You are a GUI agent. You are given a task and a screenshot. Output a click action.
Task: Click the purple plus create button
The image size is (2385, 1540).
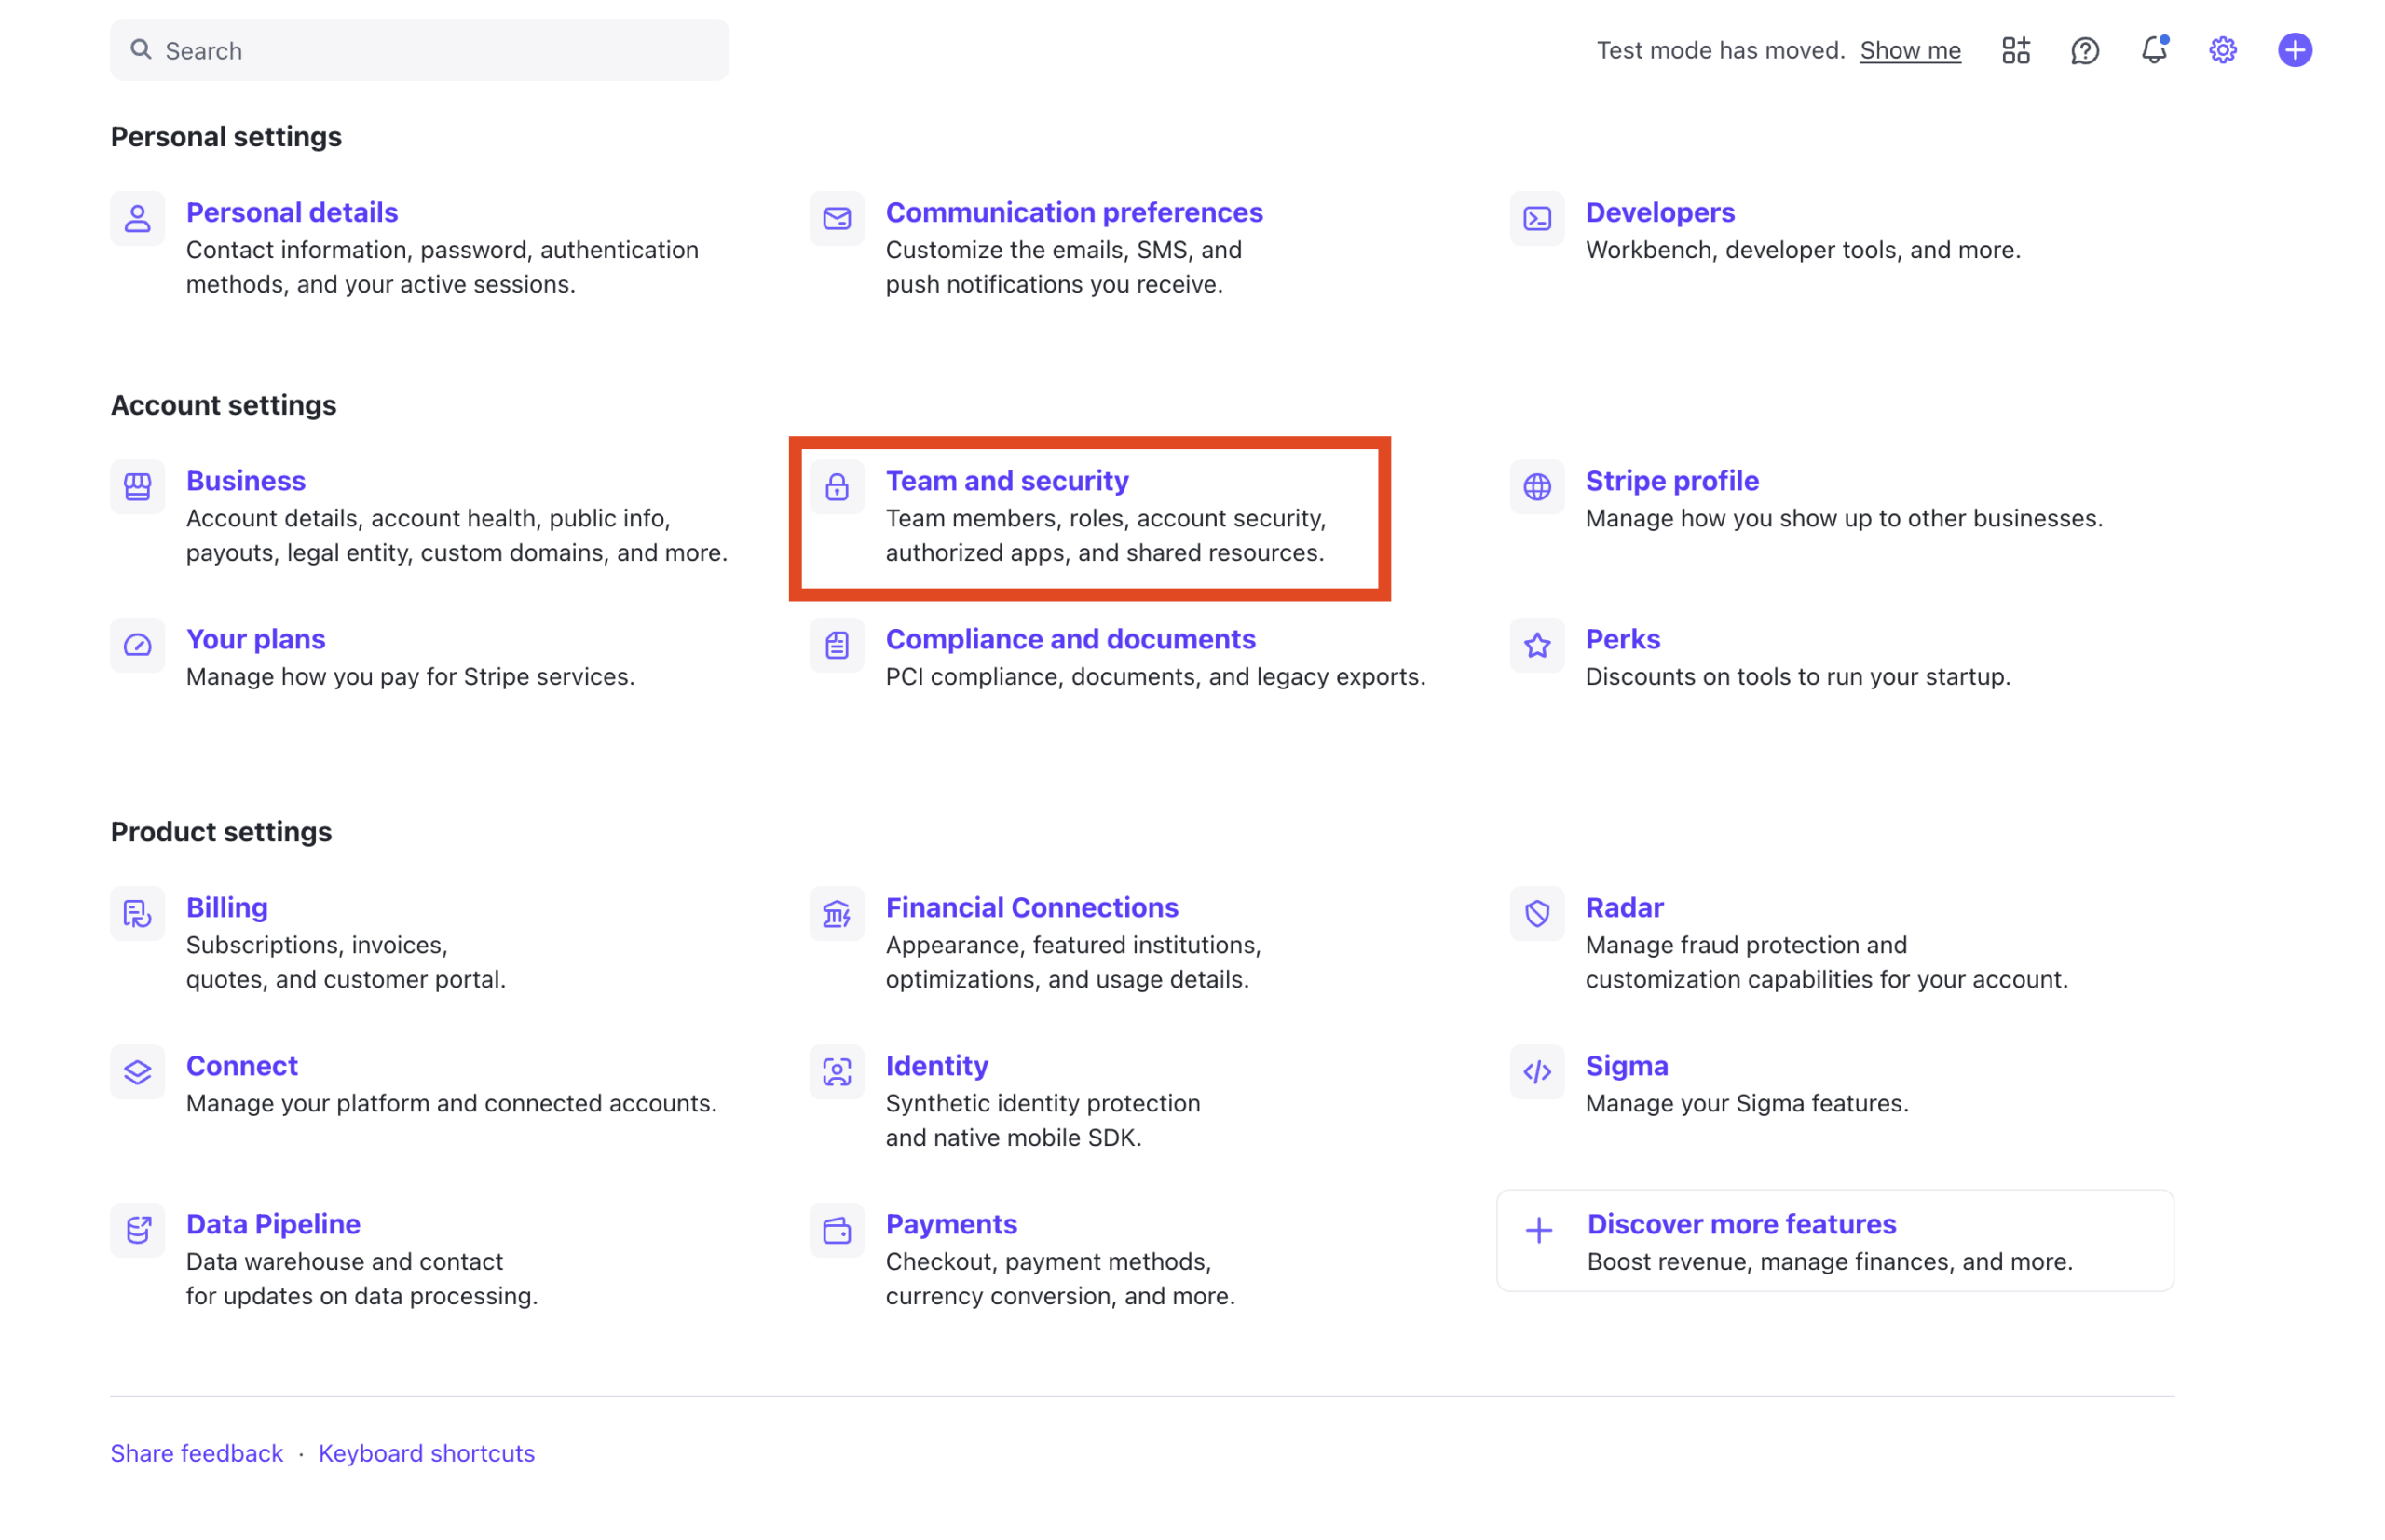(2294, 50)
